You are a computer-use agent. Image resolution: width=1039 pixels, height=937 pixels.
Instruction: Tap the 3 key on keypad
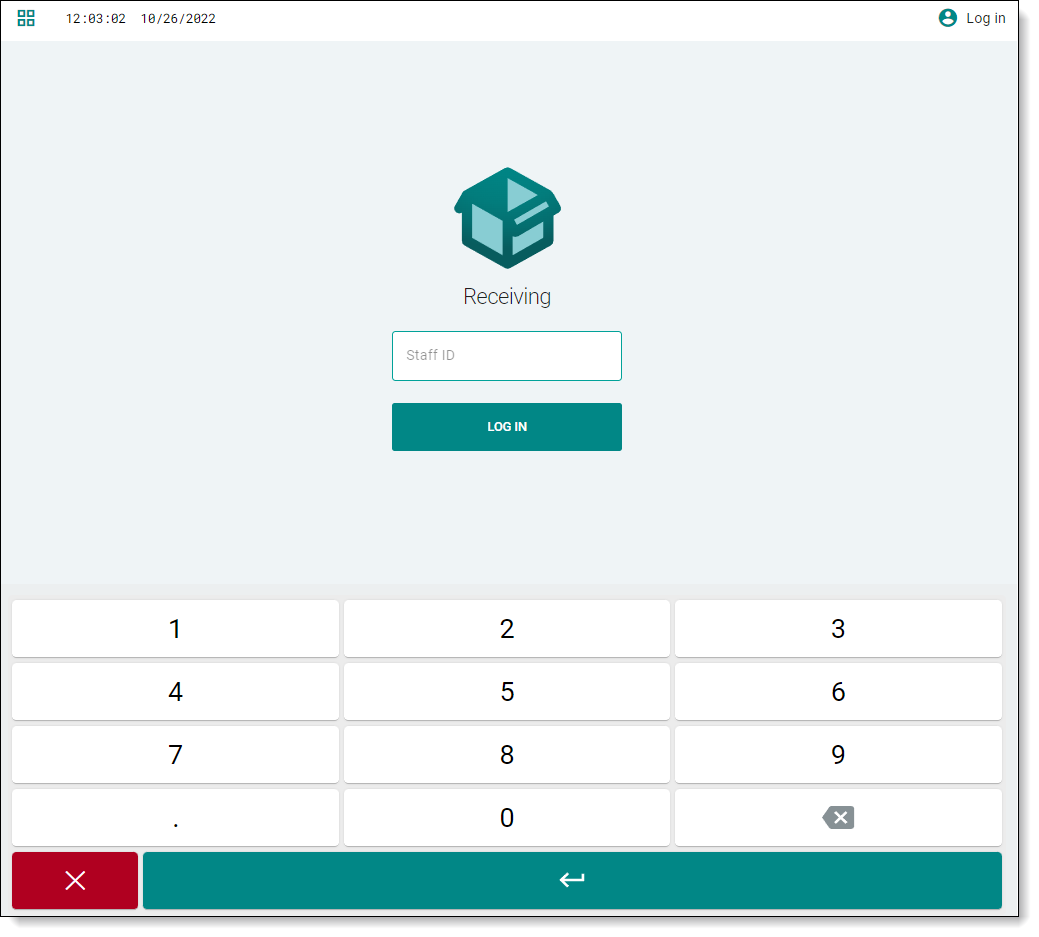838,629
